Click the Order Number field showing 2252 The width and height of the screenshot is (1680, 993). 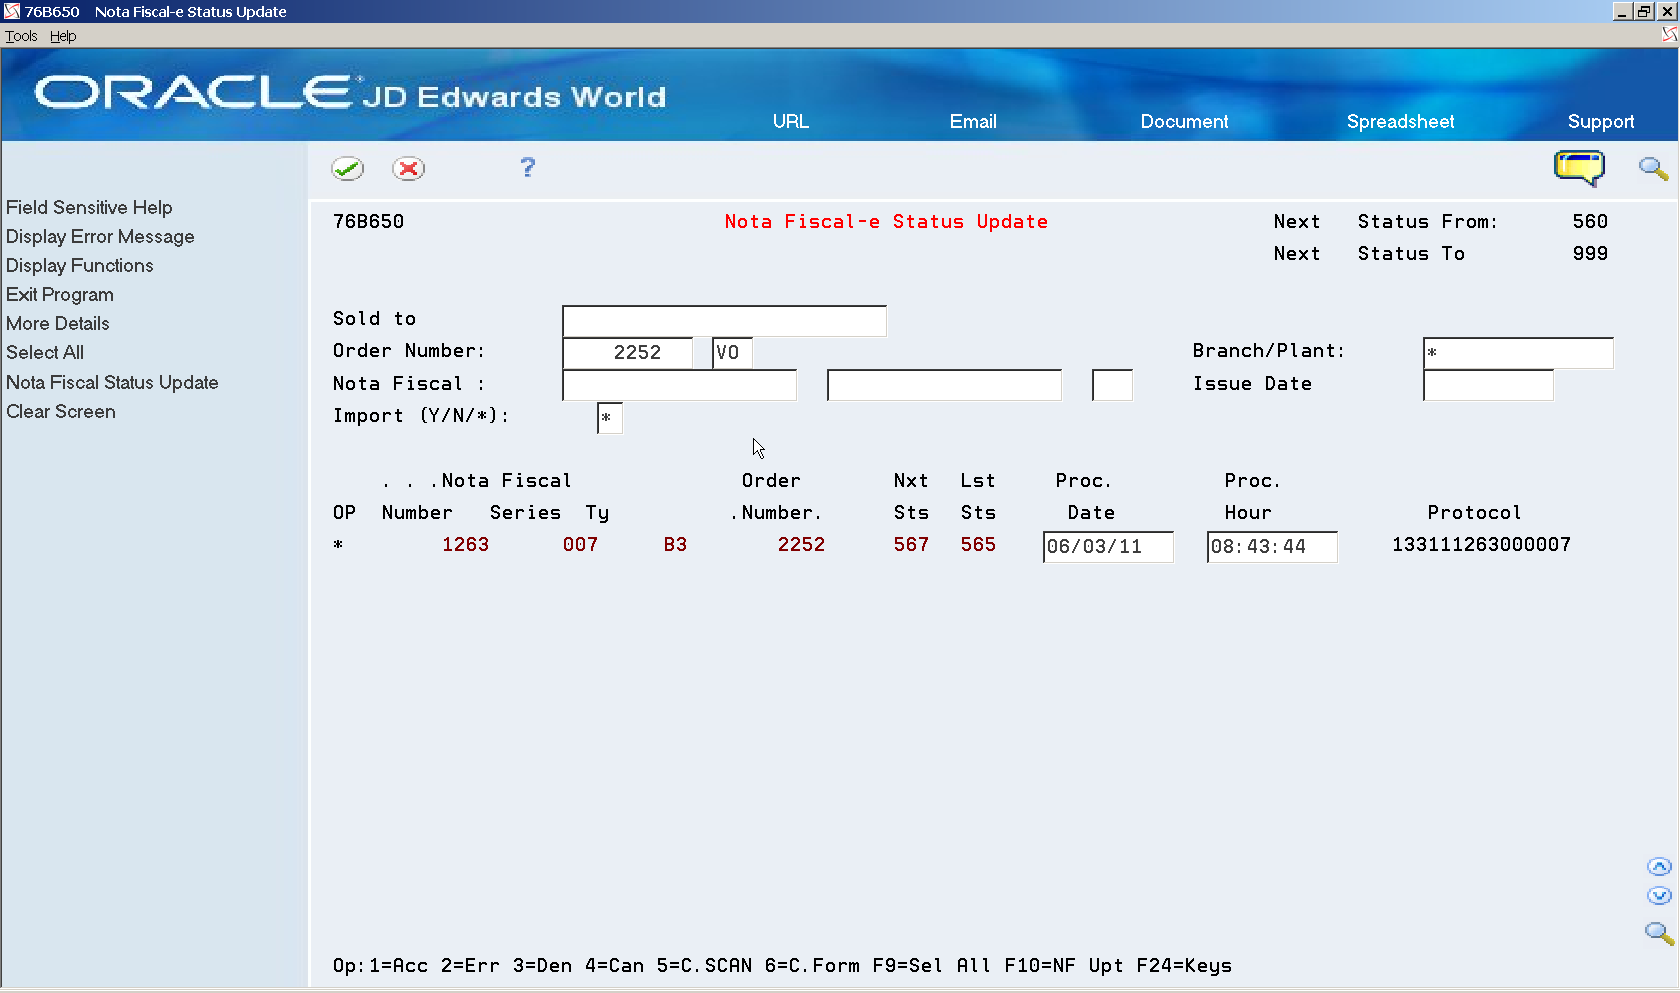click(628, 353)
